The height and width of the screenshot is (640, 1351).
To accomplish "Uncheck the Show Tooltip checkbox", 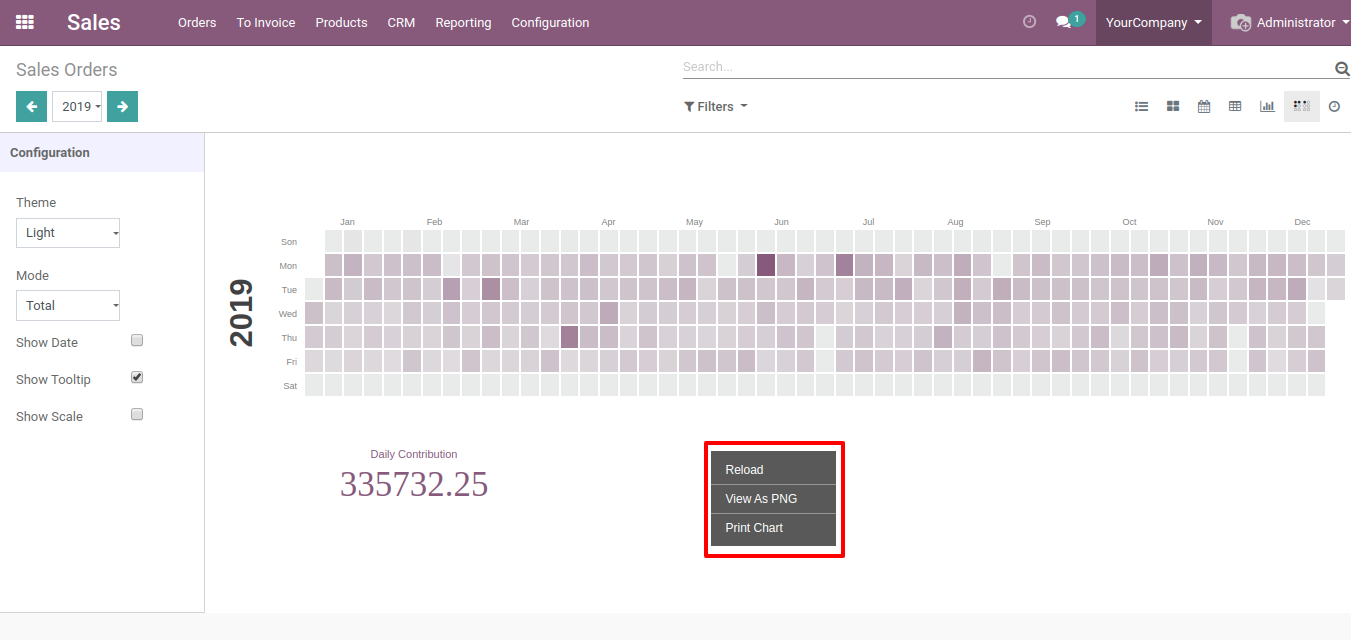I will click(138, 378).
